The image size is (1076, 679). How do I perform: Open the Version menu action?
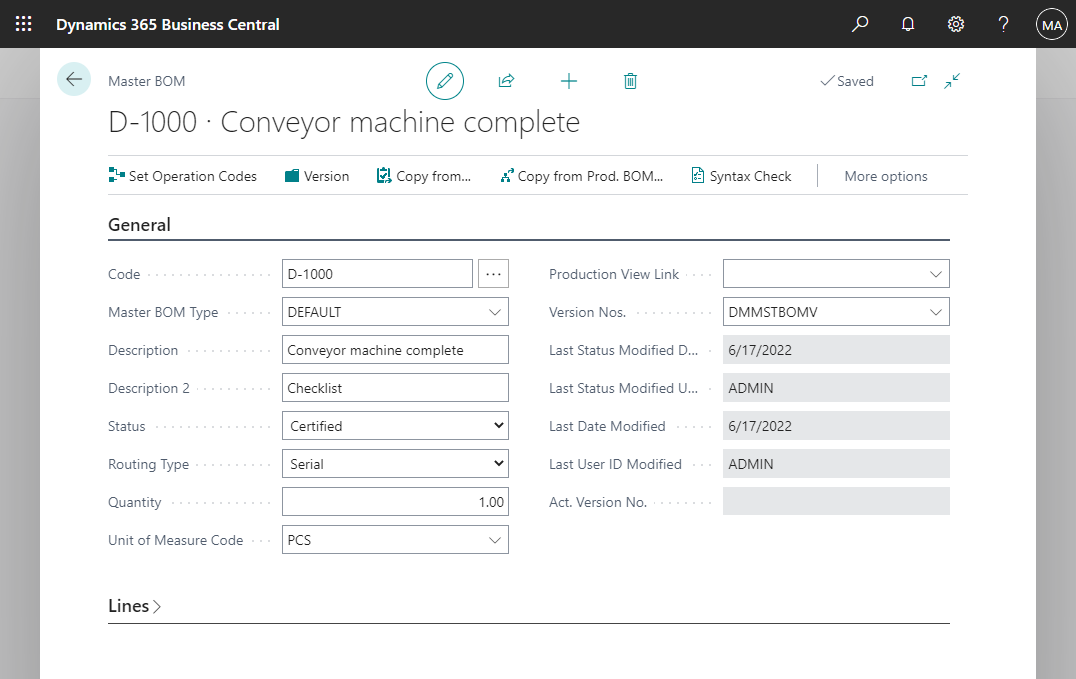coord(317,176)
